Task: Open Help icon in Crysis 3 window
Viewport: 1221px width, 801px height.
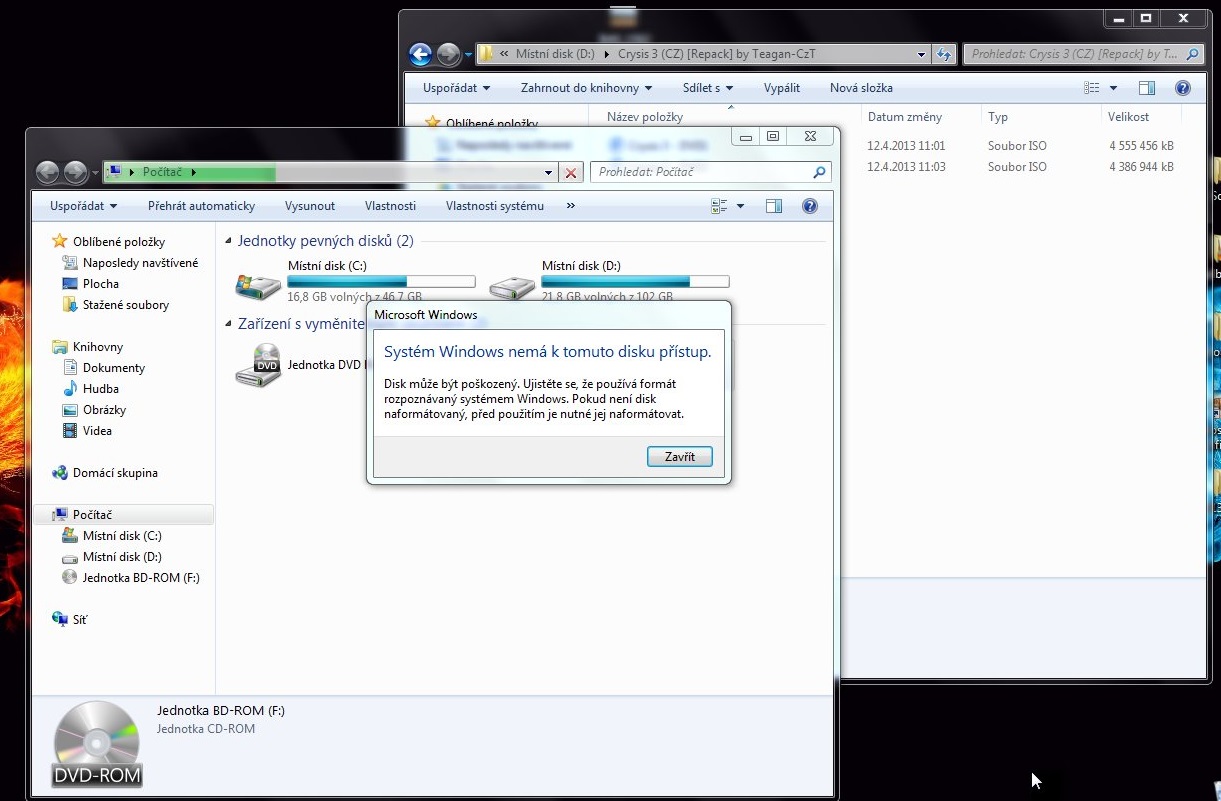Action: (x=1183, y=88)
